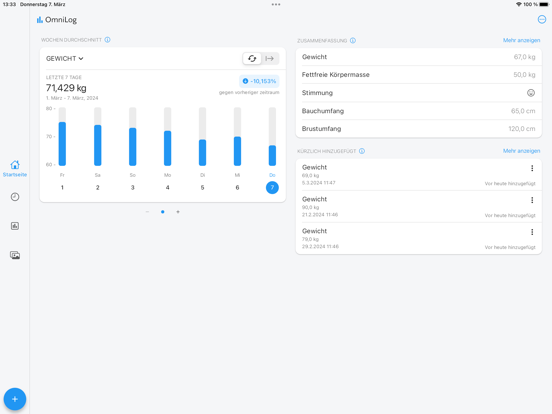Open options for the 90,0 kg Gewicht entry
Viewport: 552px width, 414px height.
coord(532,200)
